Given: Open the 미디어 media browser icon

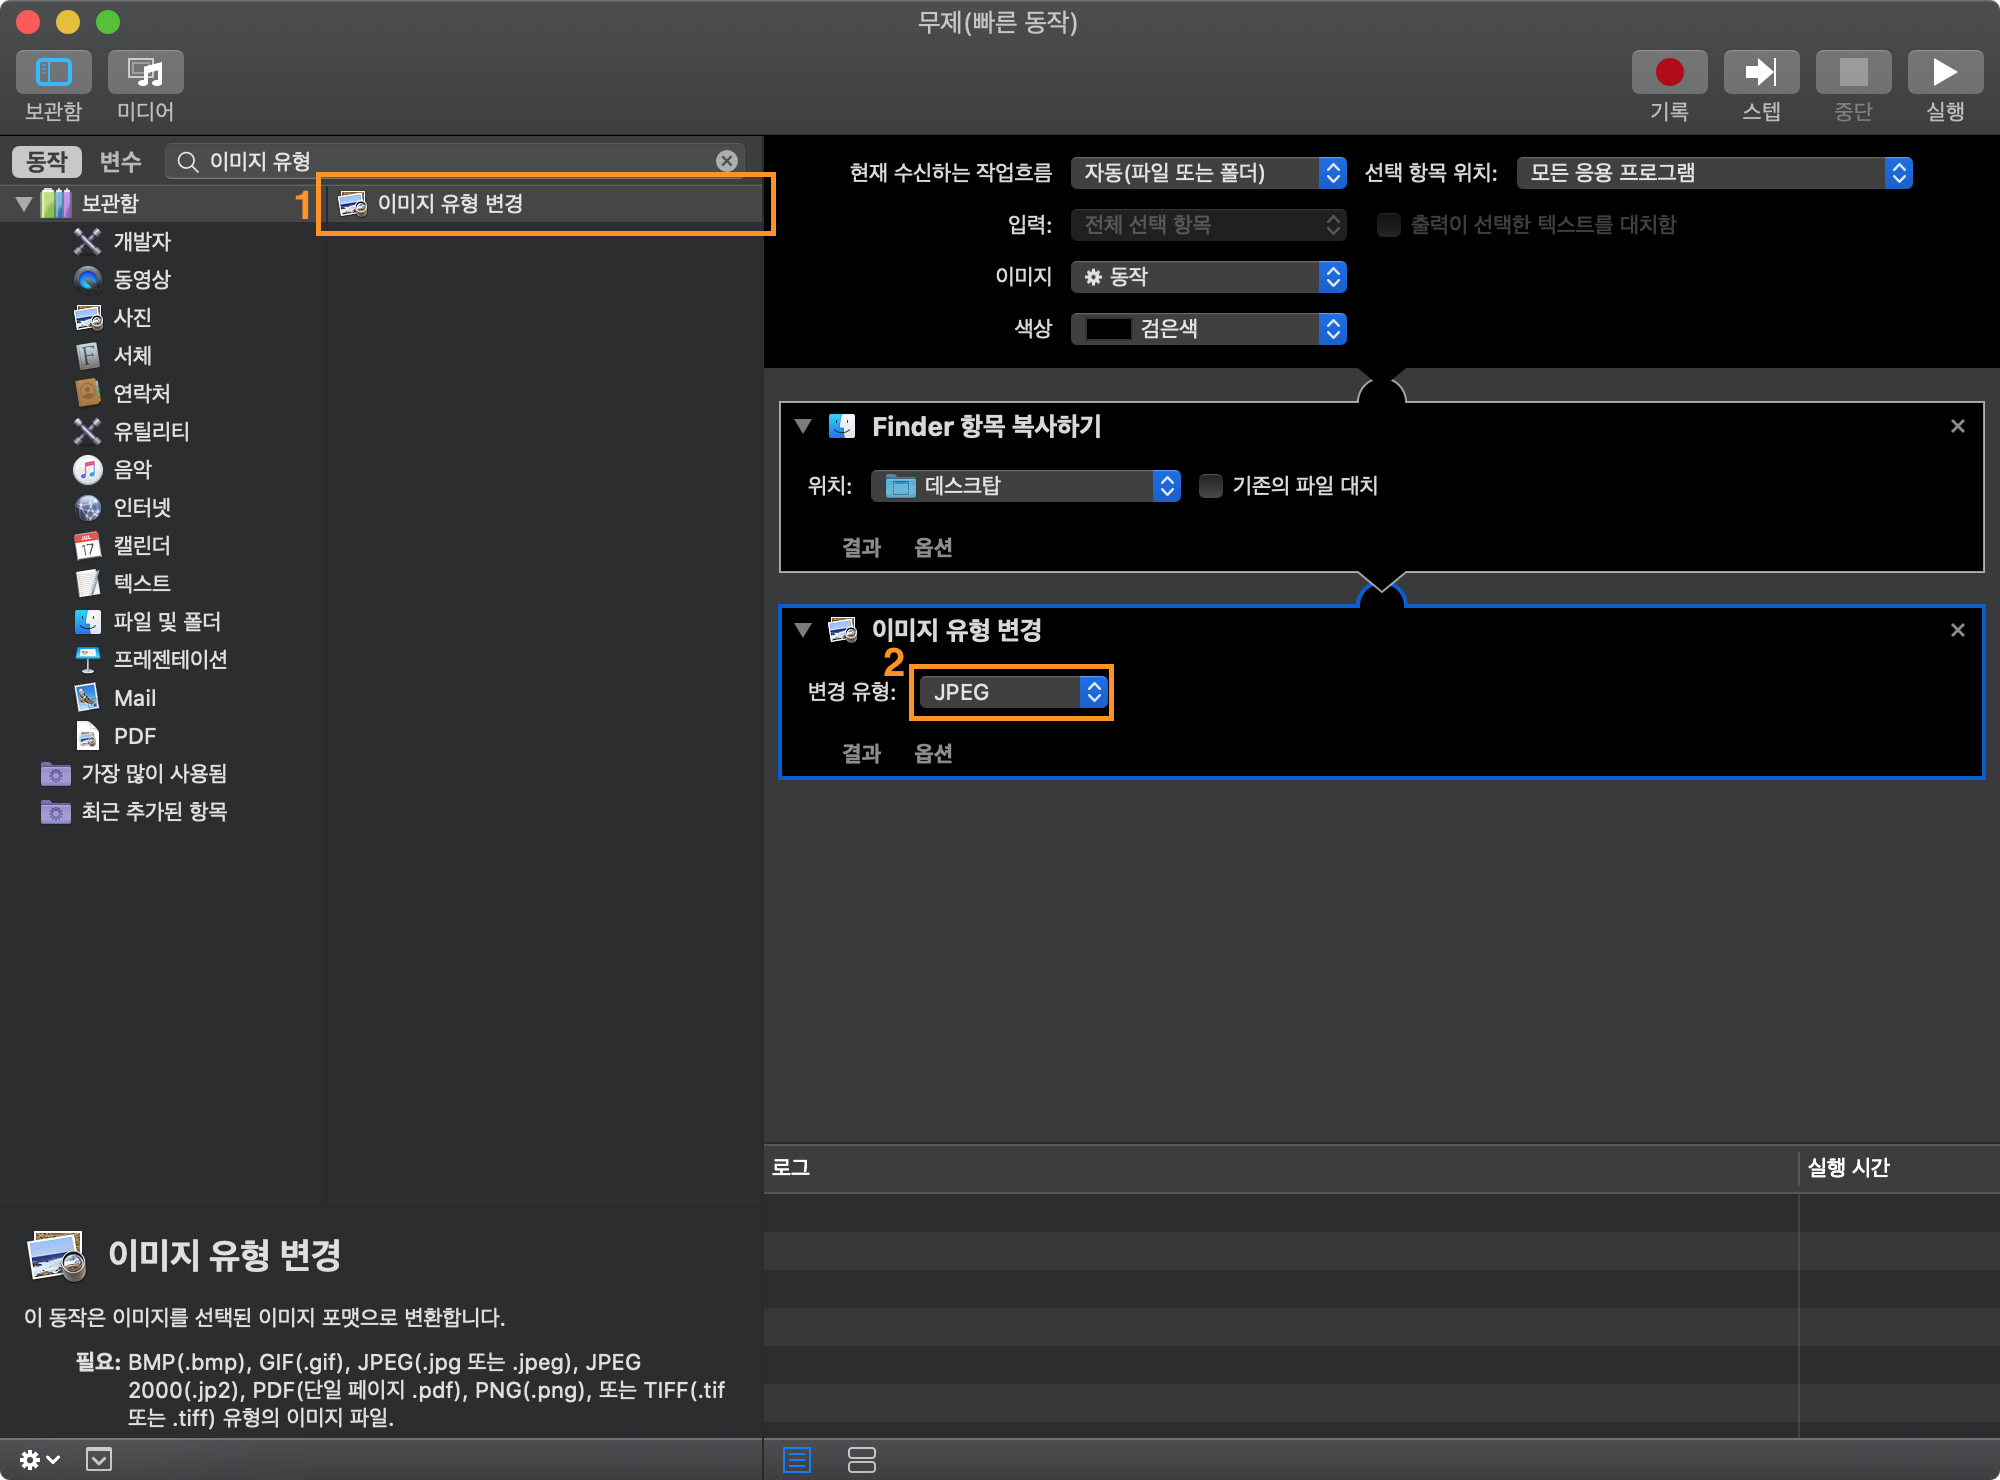Looking at the screenshot, I should coord(146,73).
